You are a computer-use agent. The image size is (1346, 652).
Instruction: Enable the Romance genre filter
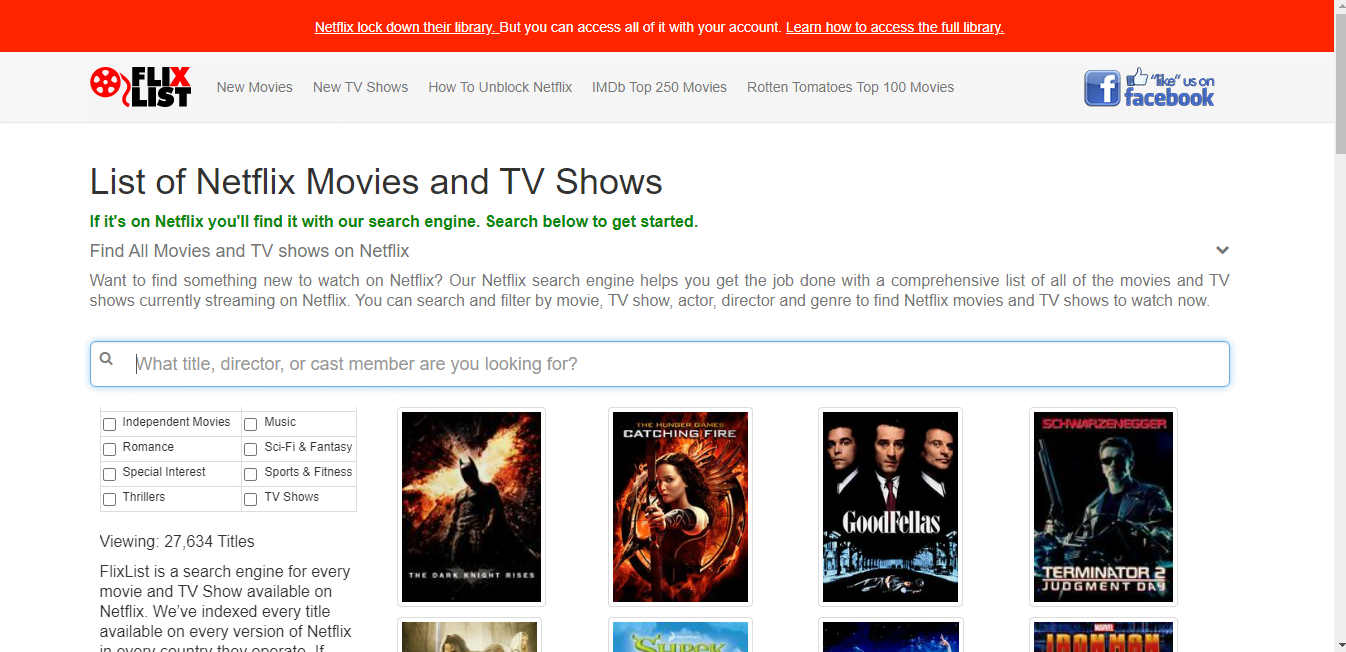coord(110,449)
